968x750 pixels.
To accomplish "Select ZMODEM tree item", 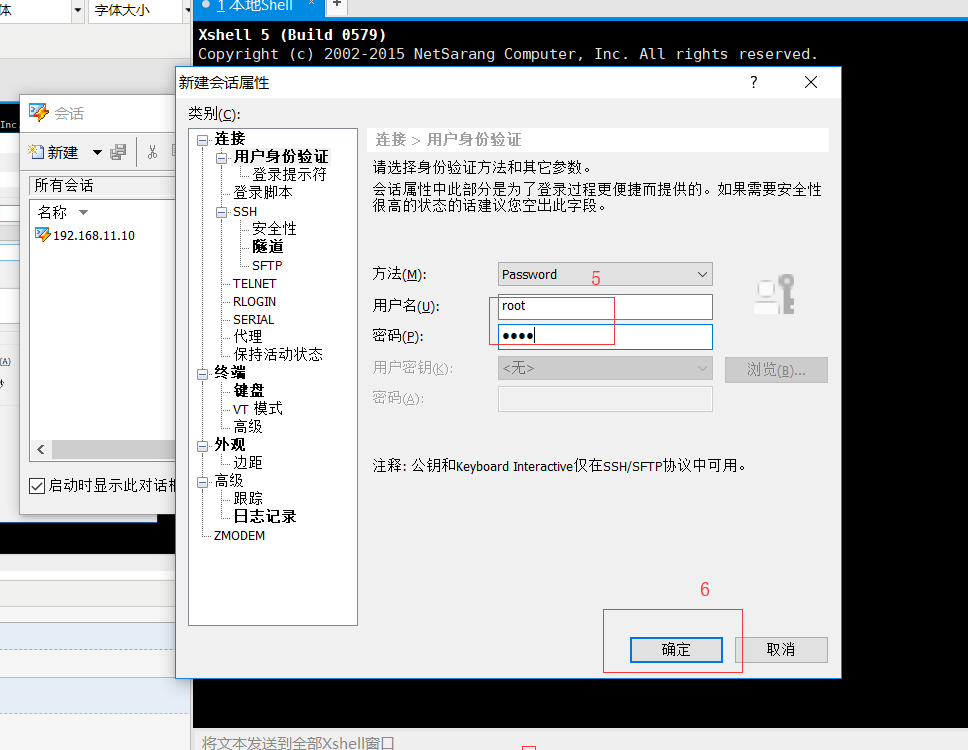I will coord(239,535).
